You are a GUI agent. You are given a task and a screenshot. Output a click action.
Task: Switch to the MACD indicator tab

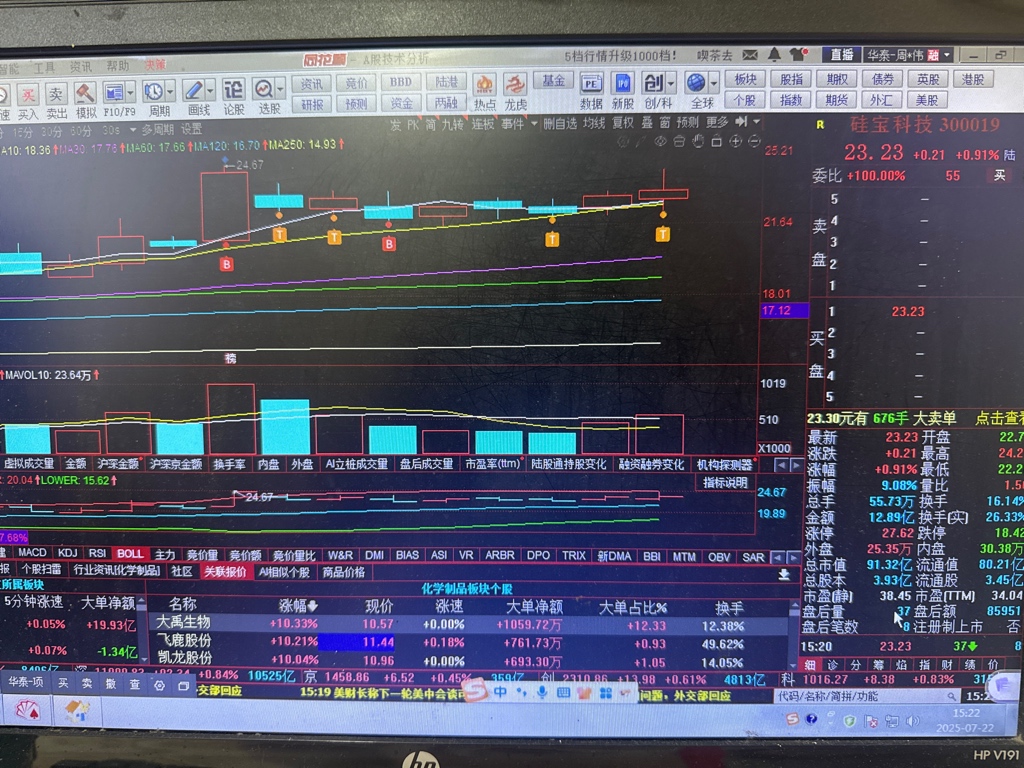(x=32, y=552)
